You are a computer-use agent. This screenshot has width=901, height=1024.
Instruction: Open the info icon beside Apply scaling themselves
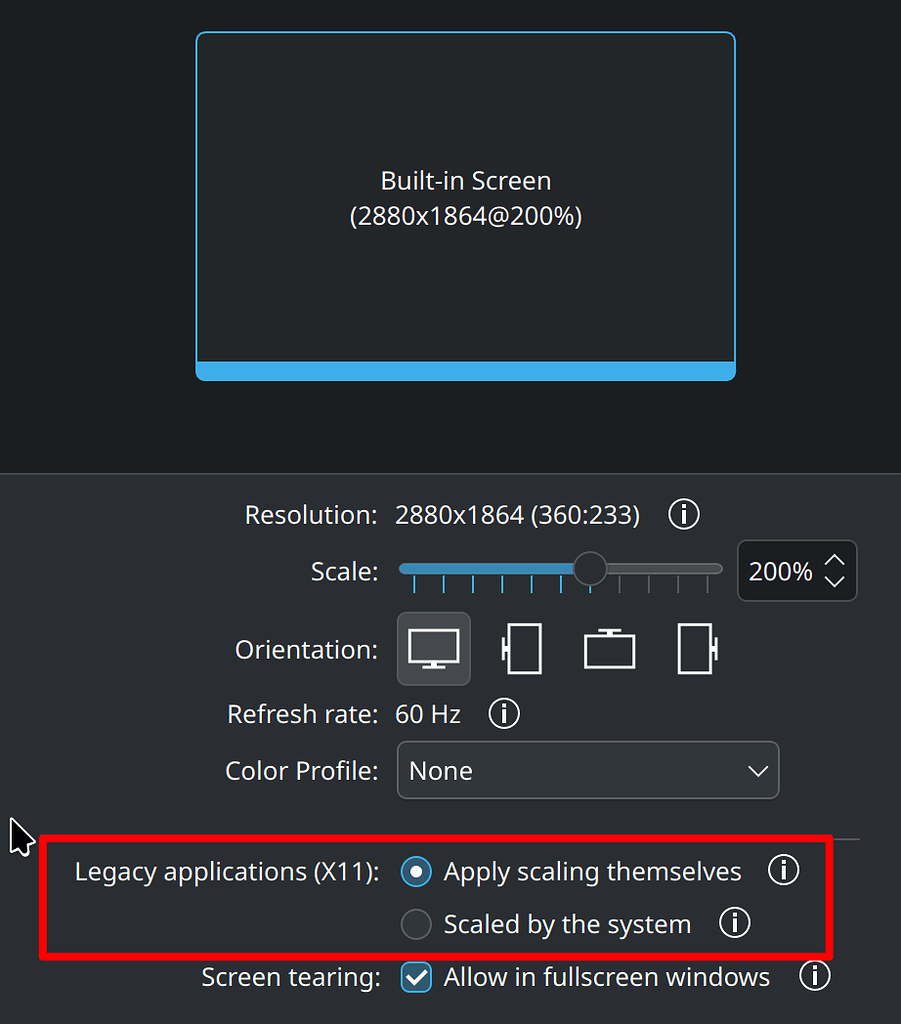784,871
